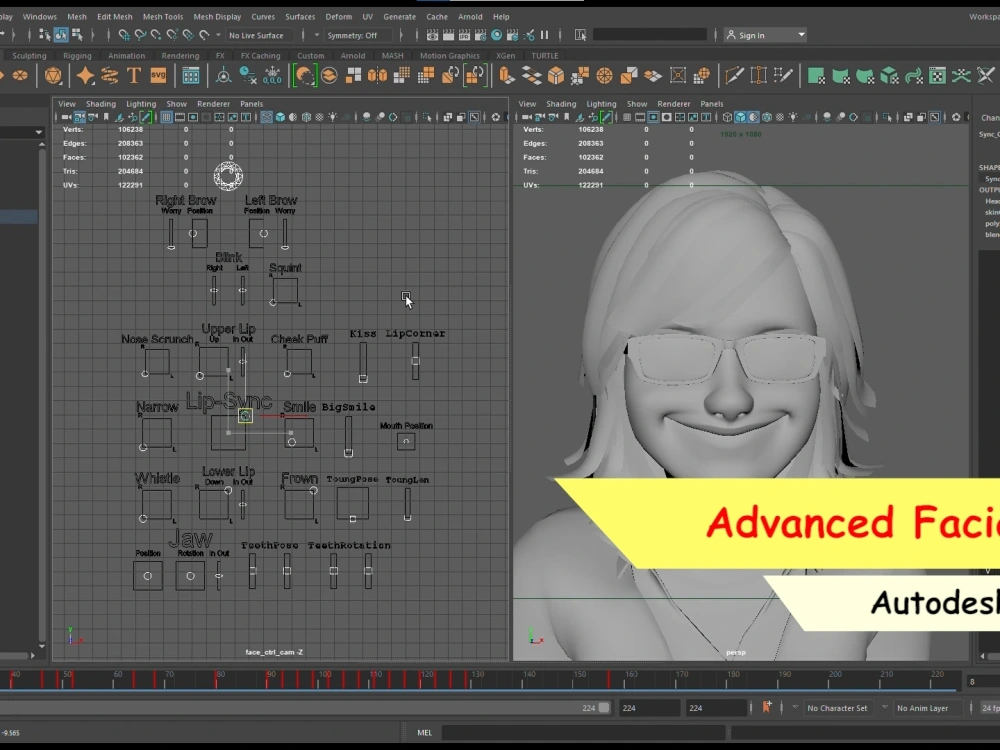Open the Mesh Tools menu
The image size is (1000, 750).
coord(162,16)
